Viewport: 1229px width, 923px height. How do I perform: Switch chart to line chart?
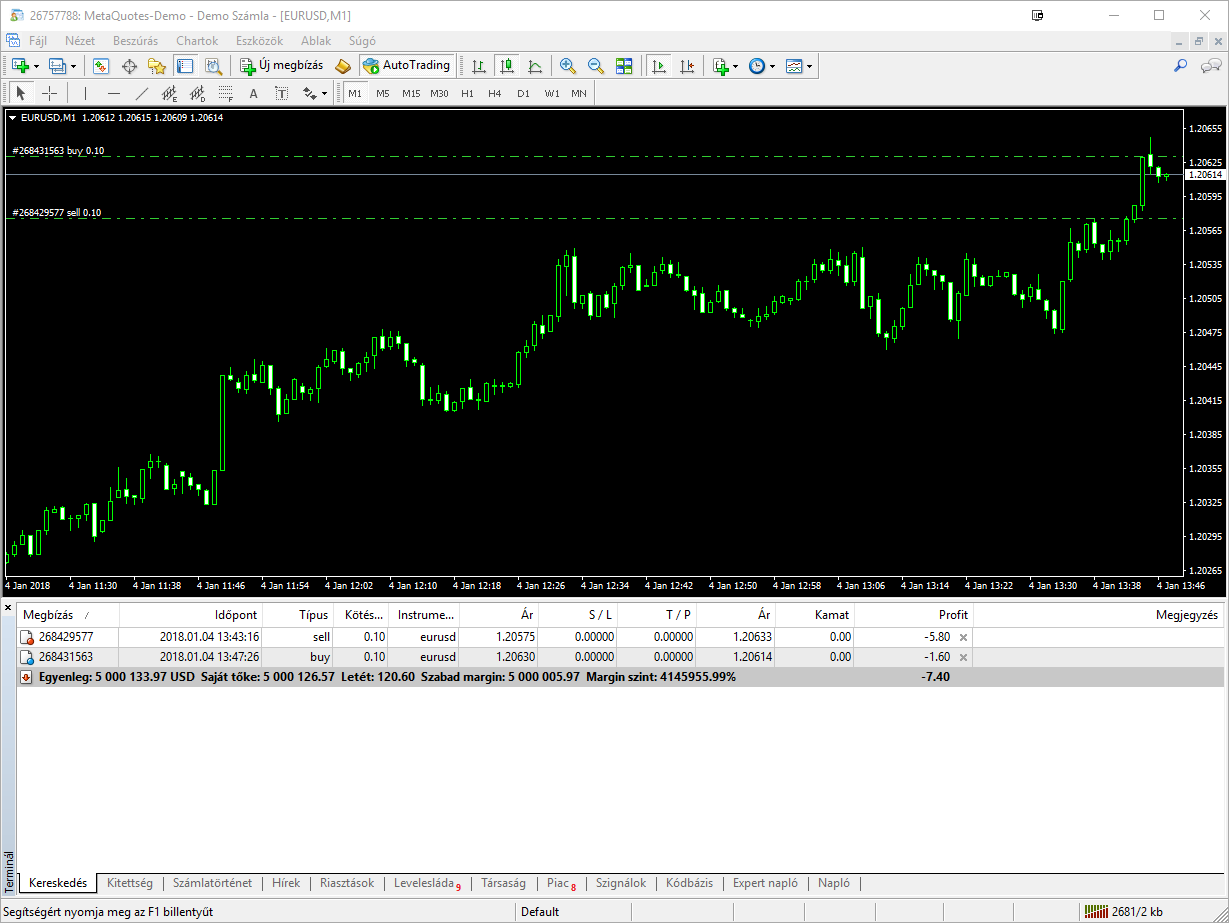(x=535, y=66)
